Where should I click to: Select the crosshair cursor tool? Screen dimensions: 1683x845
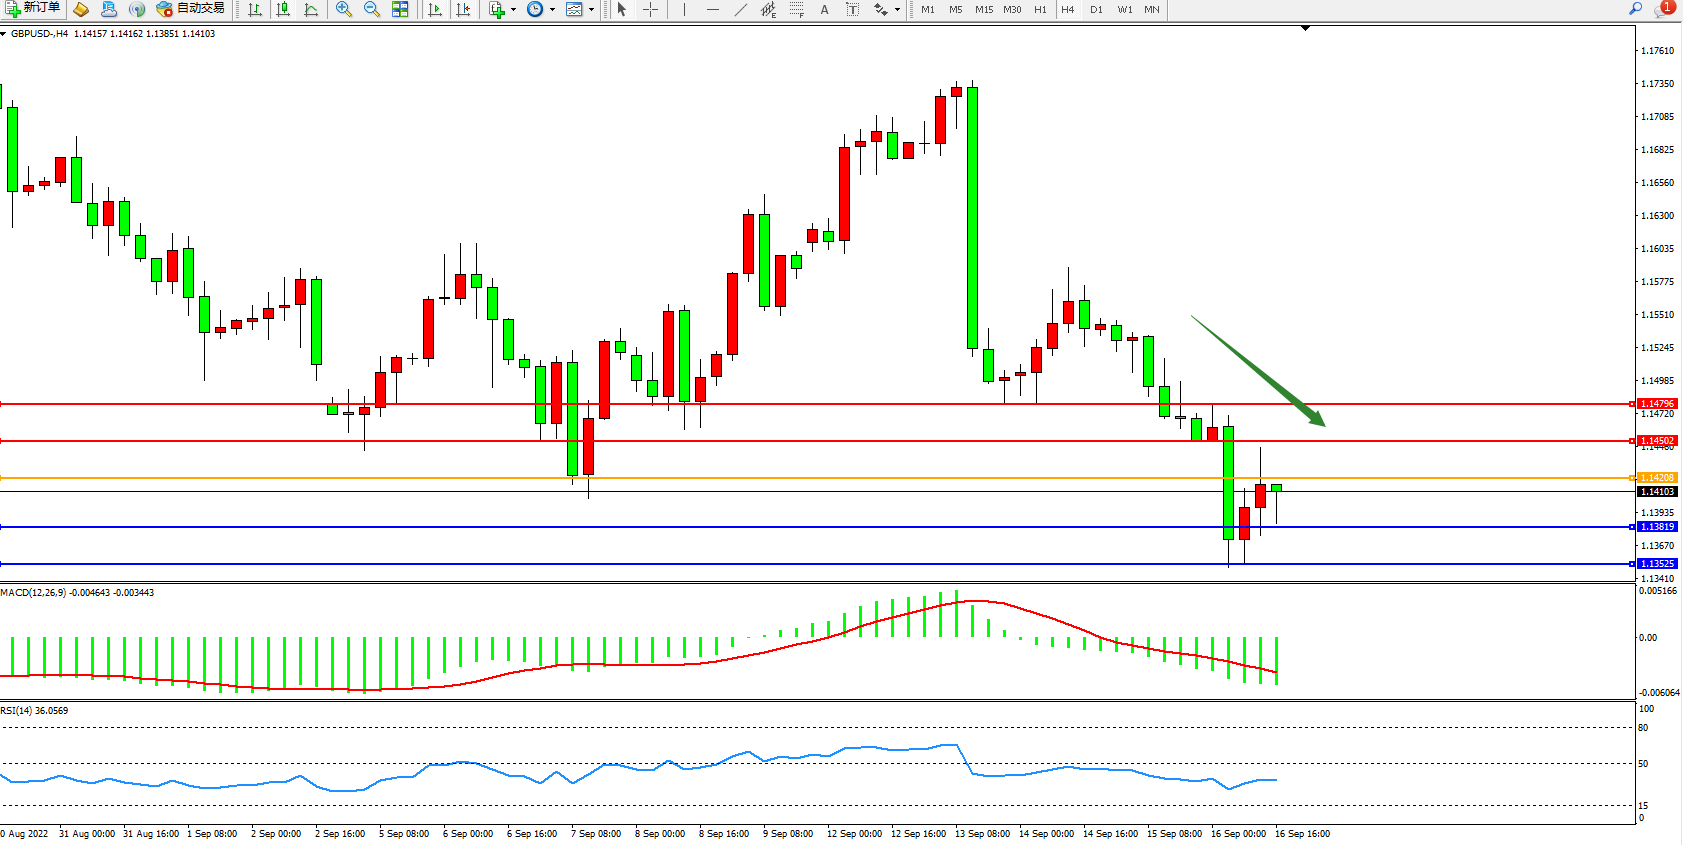tap(650, 9)
